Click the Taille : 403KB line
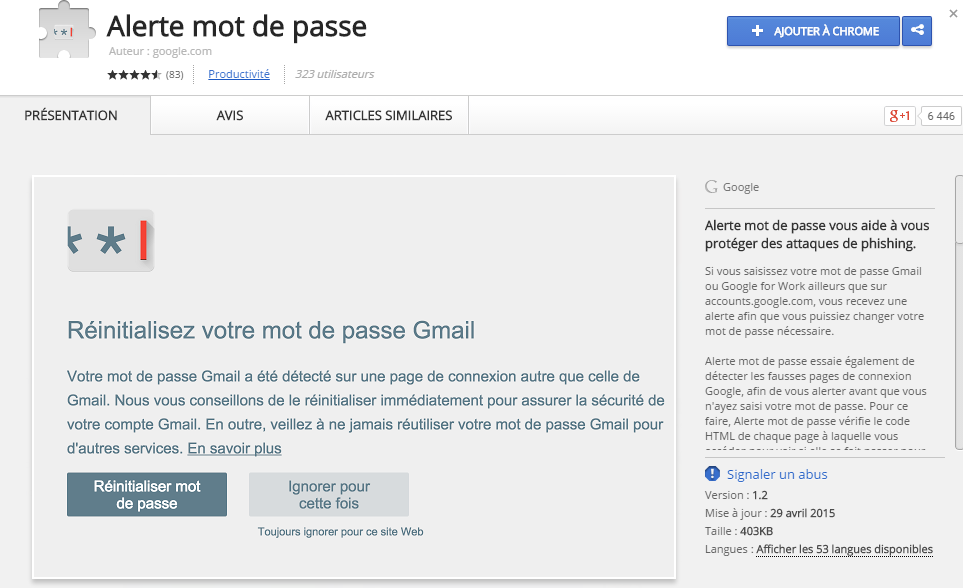963x588 pixels. 739,531
